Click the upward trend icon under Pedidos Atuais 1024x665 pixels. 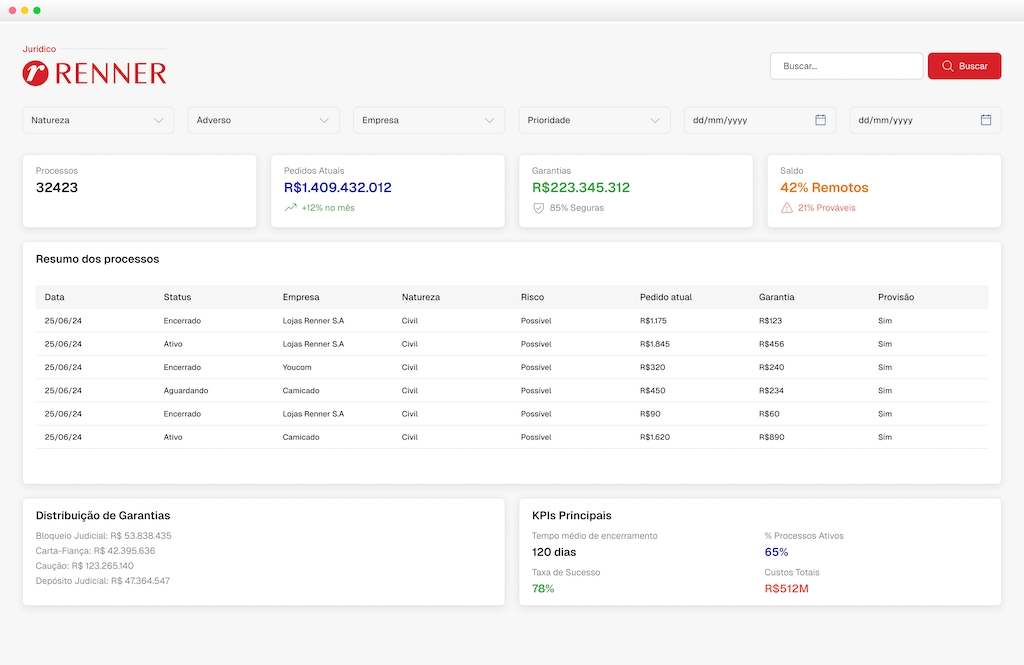click(x=291, y=208)
